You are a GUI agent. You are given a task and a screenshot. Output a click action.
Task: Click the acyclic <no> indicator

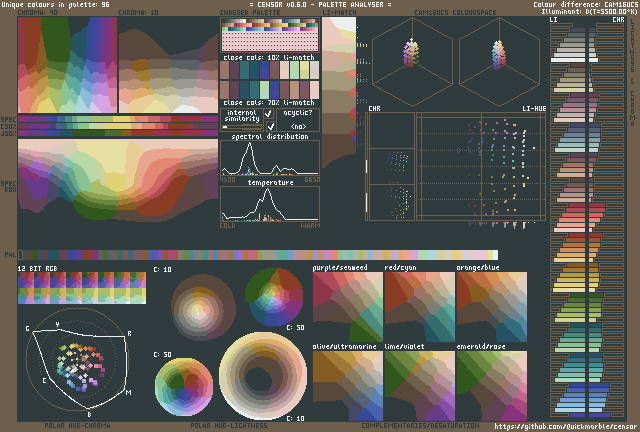pos(297,127)
